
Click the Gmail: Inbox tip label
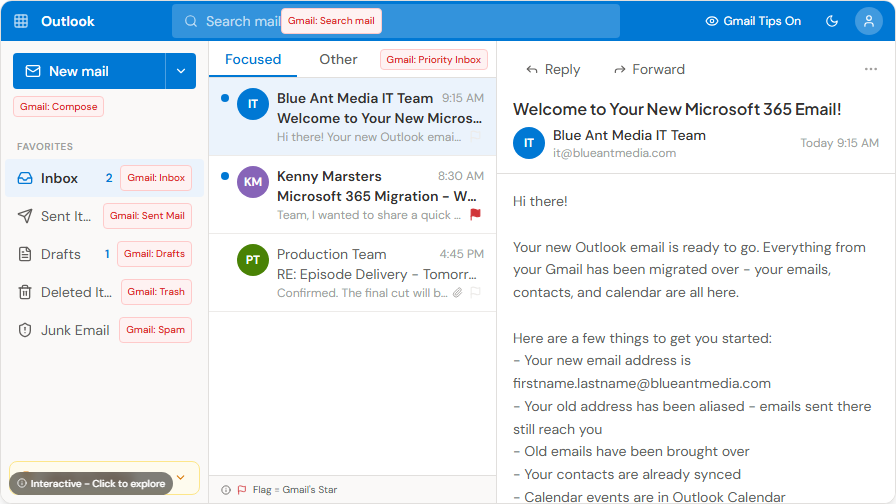tap(156, 178)
